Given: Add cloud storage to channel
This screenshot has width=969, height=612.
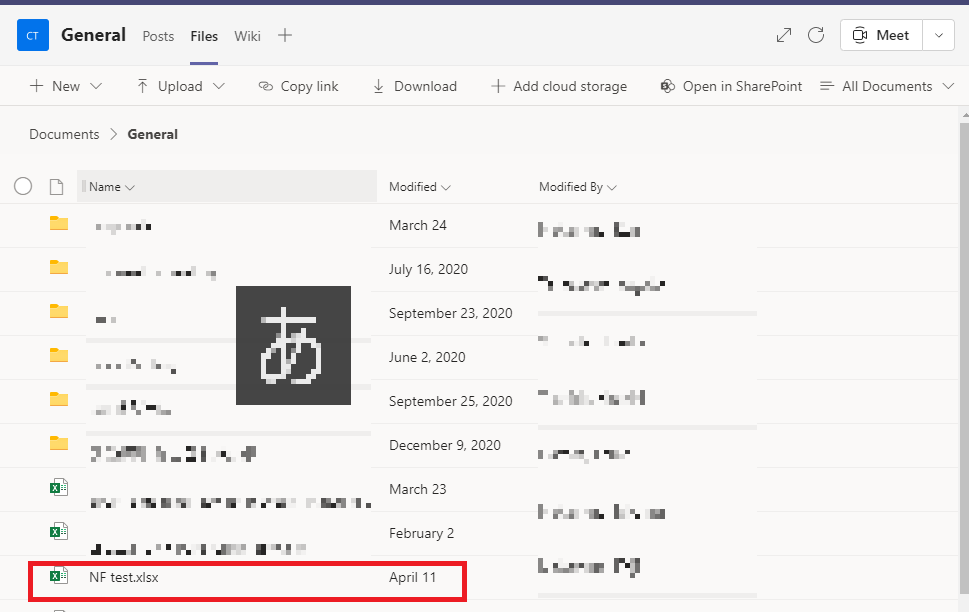Looking at the screenshot, I should [x=559, y=86].
